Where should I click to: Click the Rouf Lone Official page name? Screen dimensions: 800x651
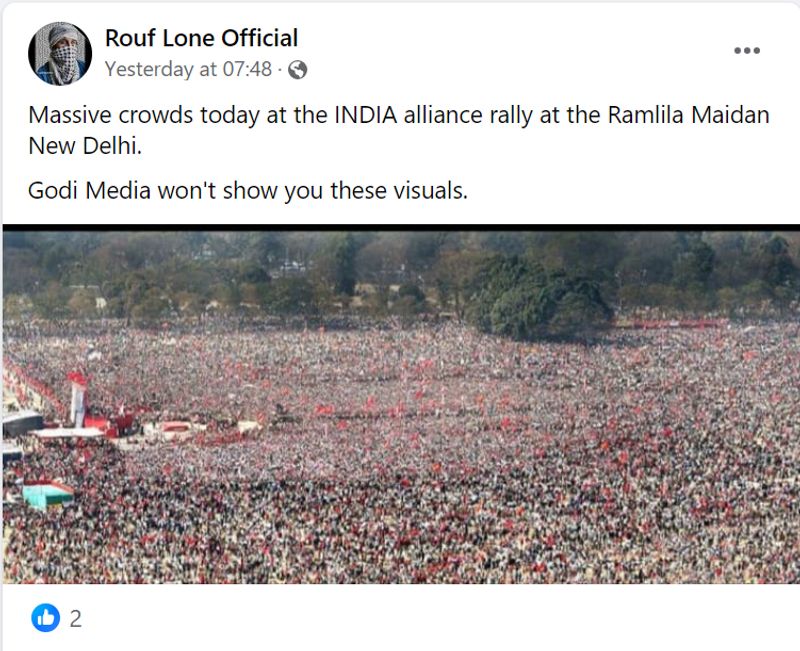201,38
